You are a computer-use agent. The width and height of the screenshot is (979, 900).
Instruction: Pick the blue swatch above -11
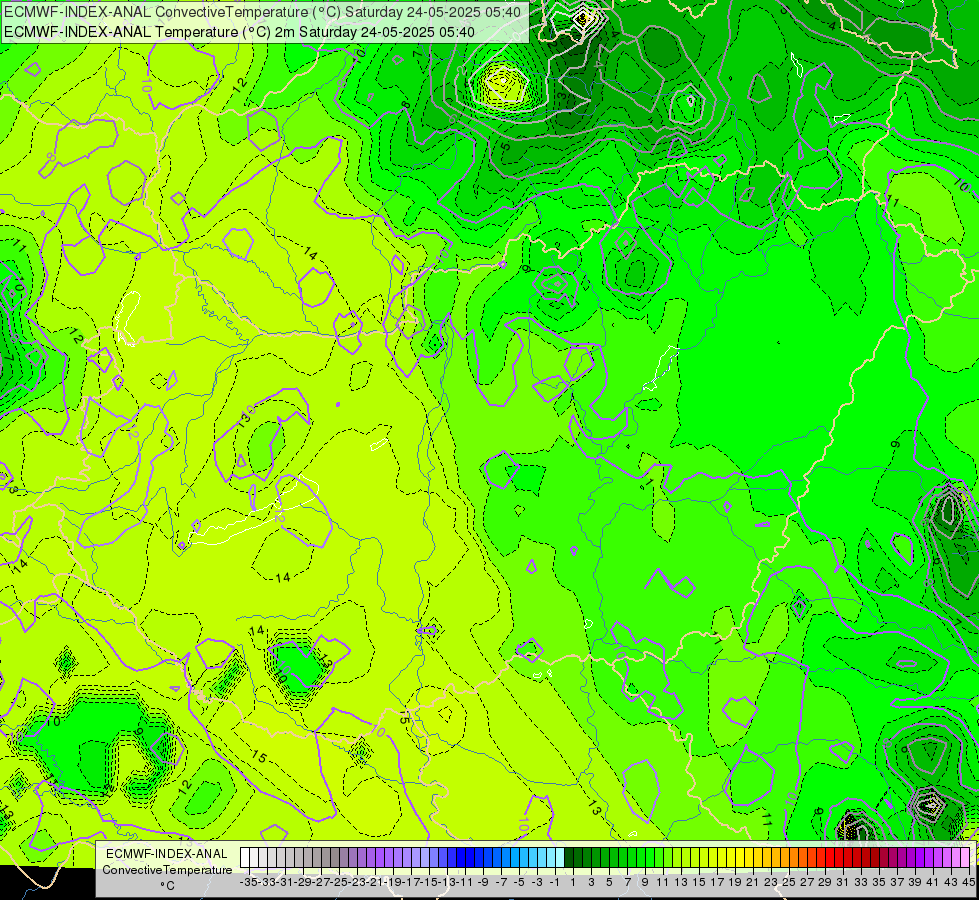[461, 857]
